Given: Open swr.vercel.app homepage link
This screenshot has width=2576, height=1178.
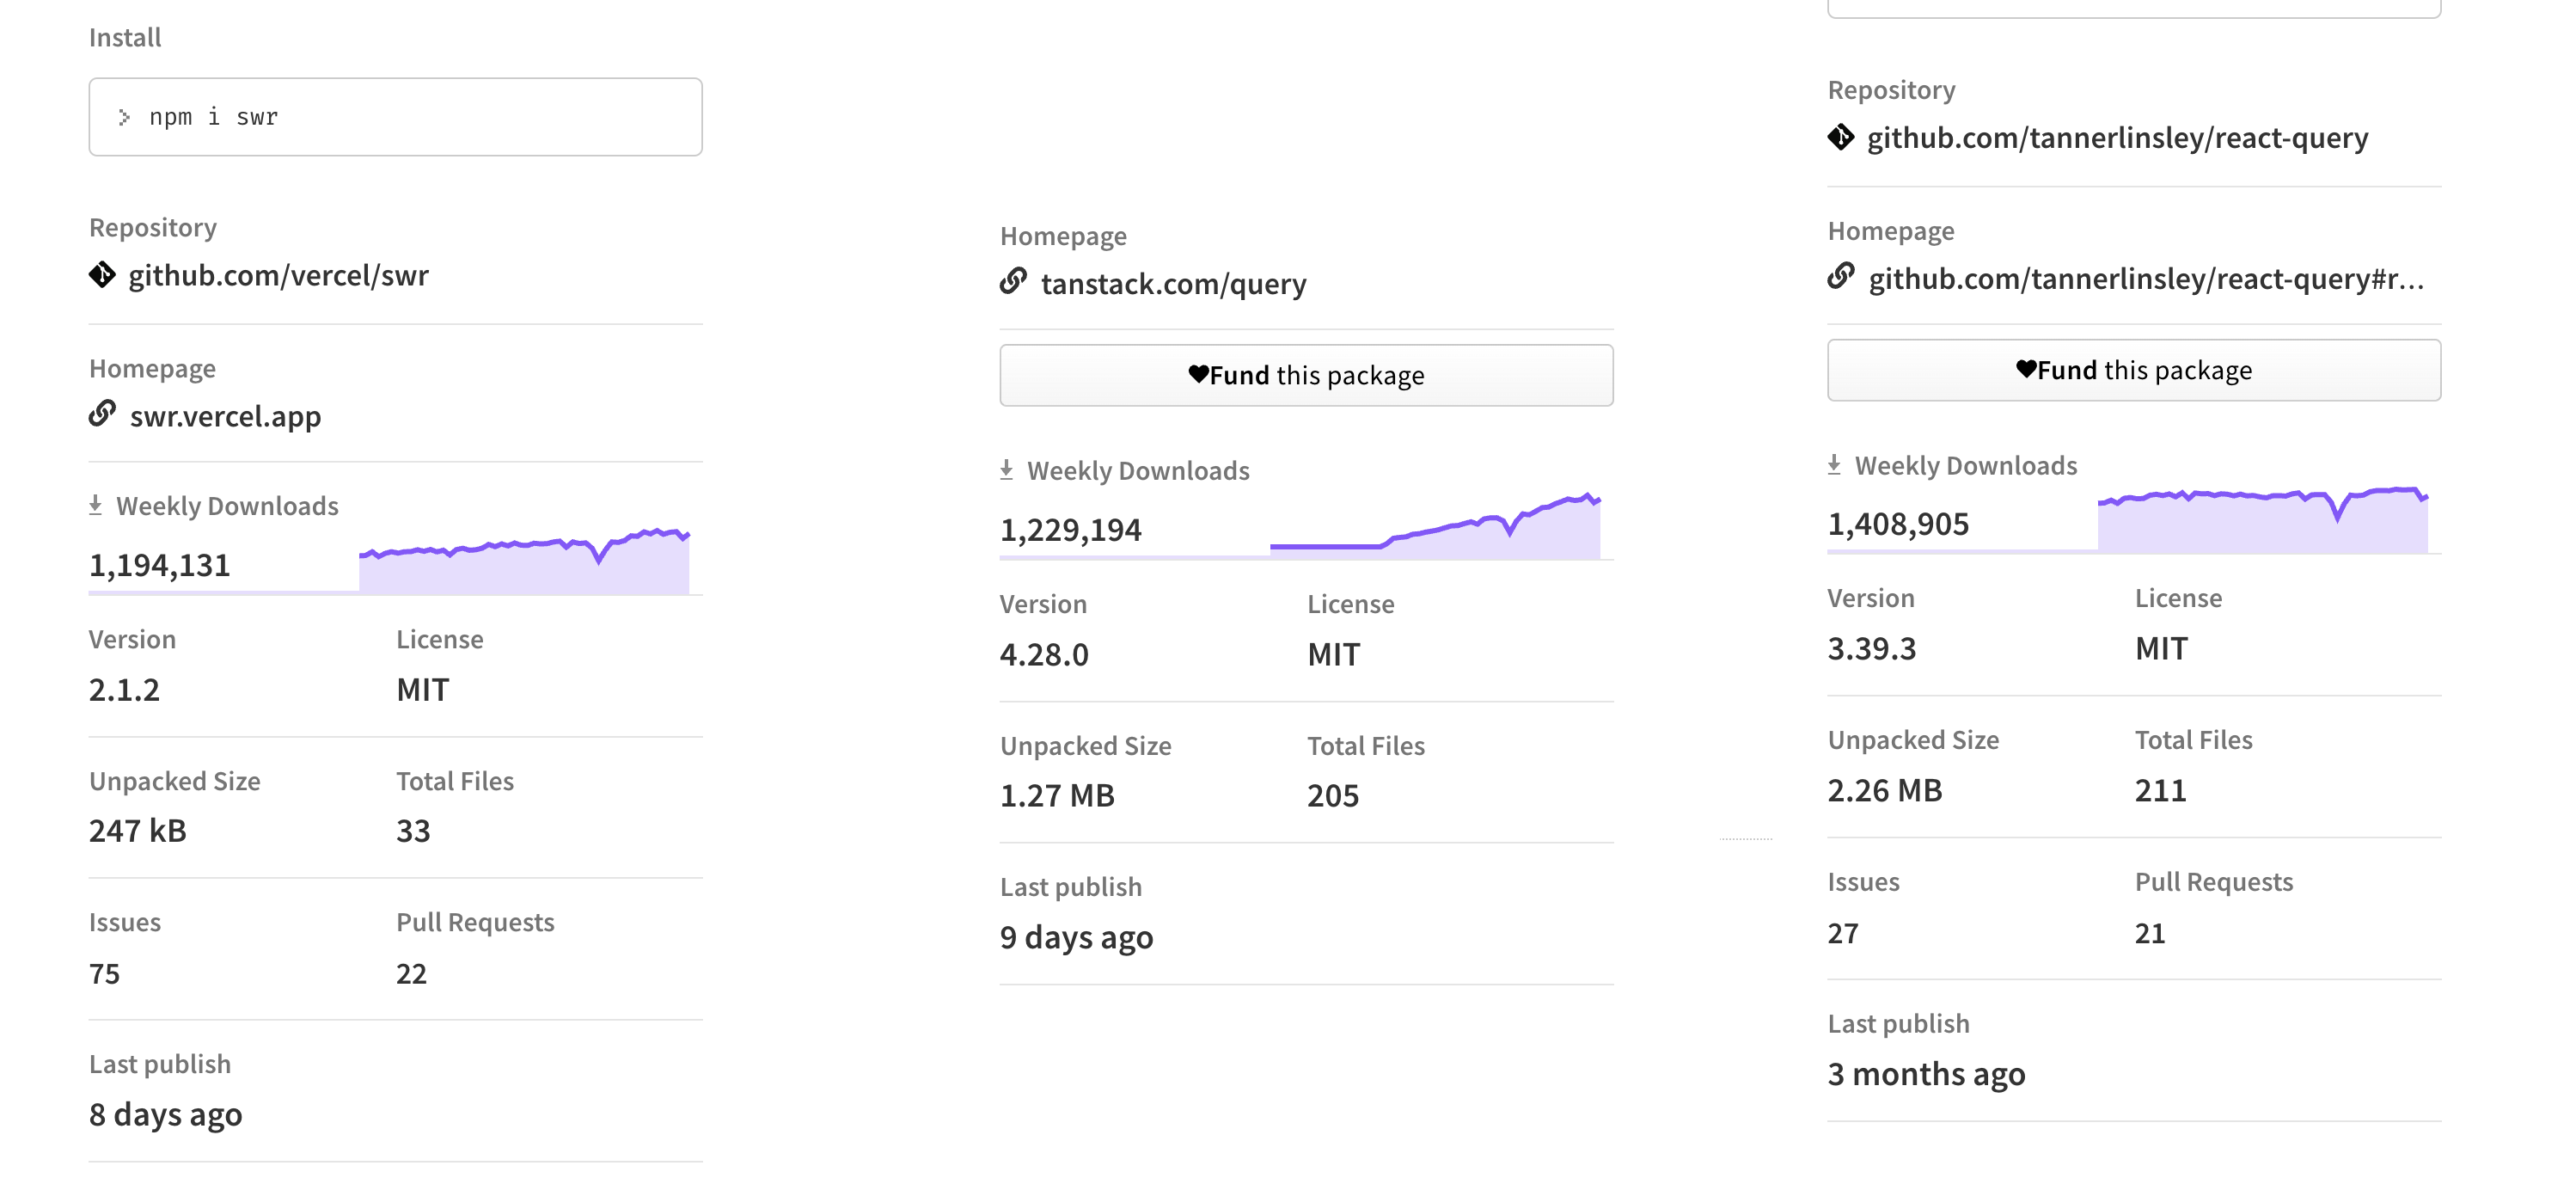Looking at the screenshot, I should 225,416.
